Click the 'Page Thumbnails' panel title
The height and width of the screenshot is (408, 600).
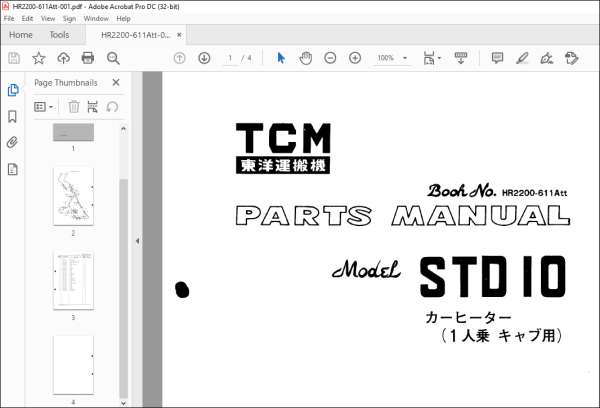point(66,83)
